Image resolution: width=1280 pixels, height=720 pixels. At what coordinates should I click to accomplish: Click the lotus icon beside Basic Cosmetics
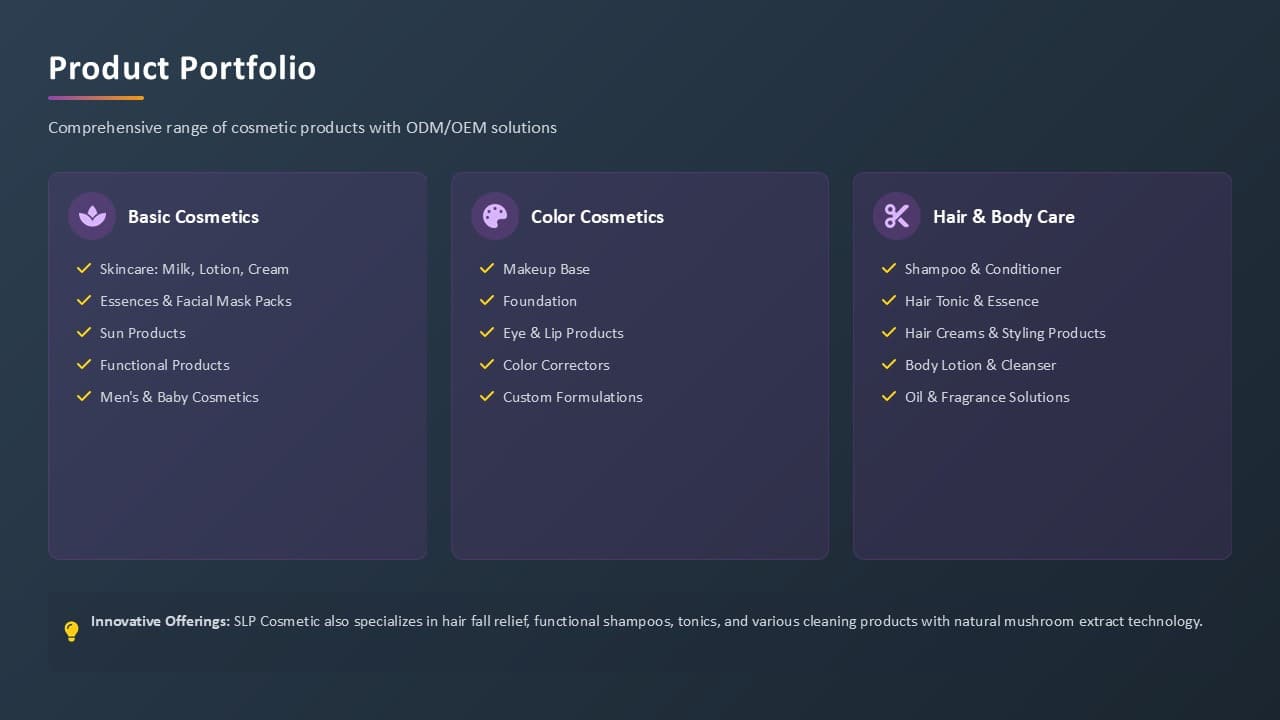(x=92, y=216)
